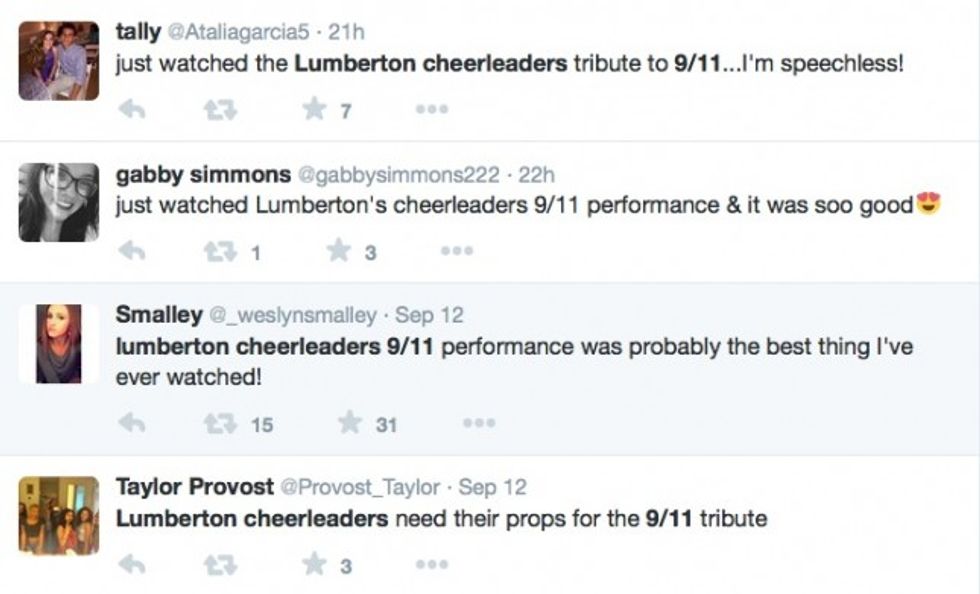Open tally's profile picture thumbnail
980x594 pixels.
tap(59, 60)
